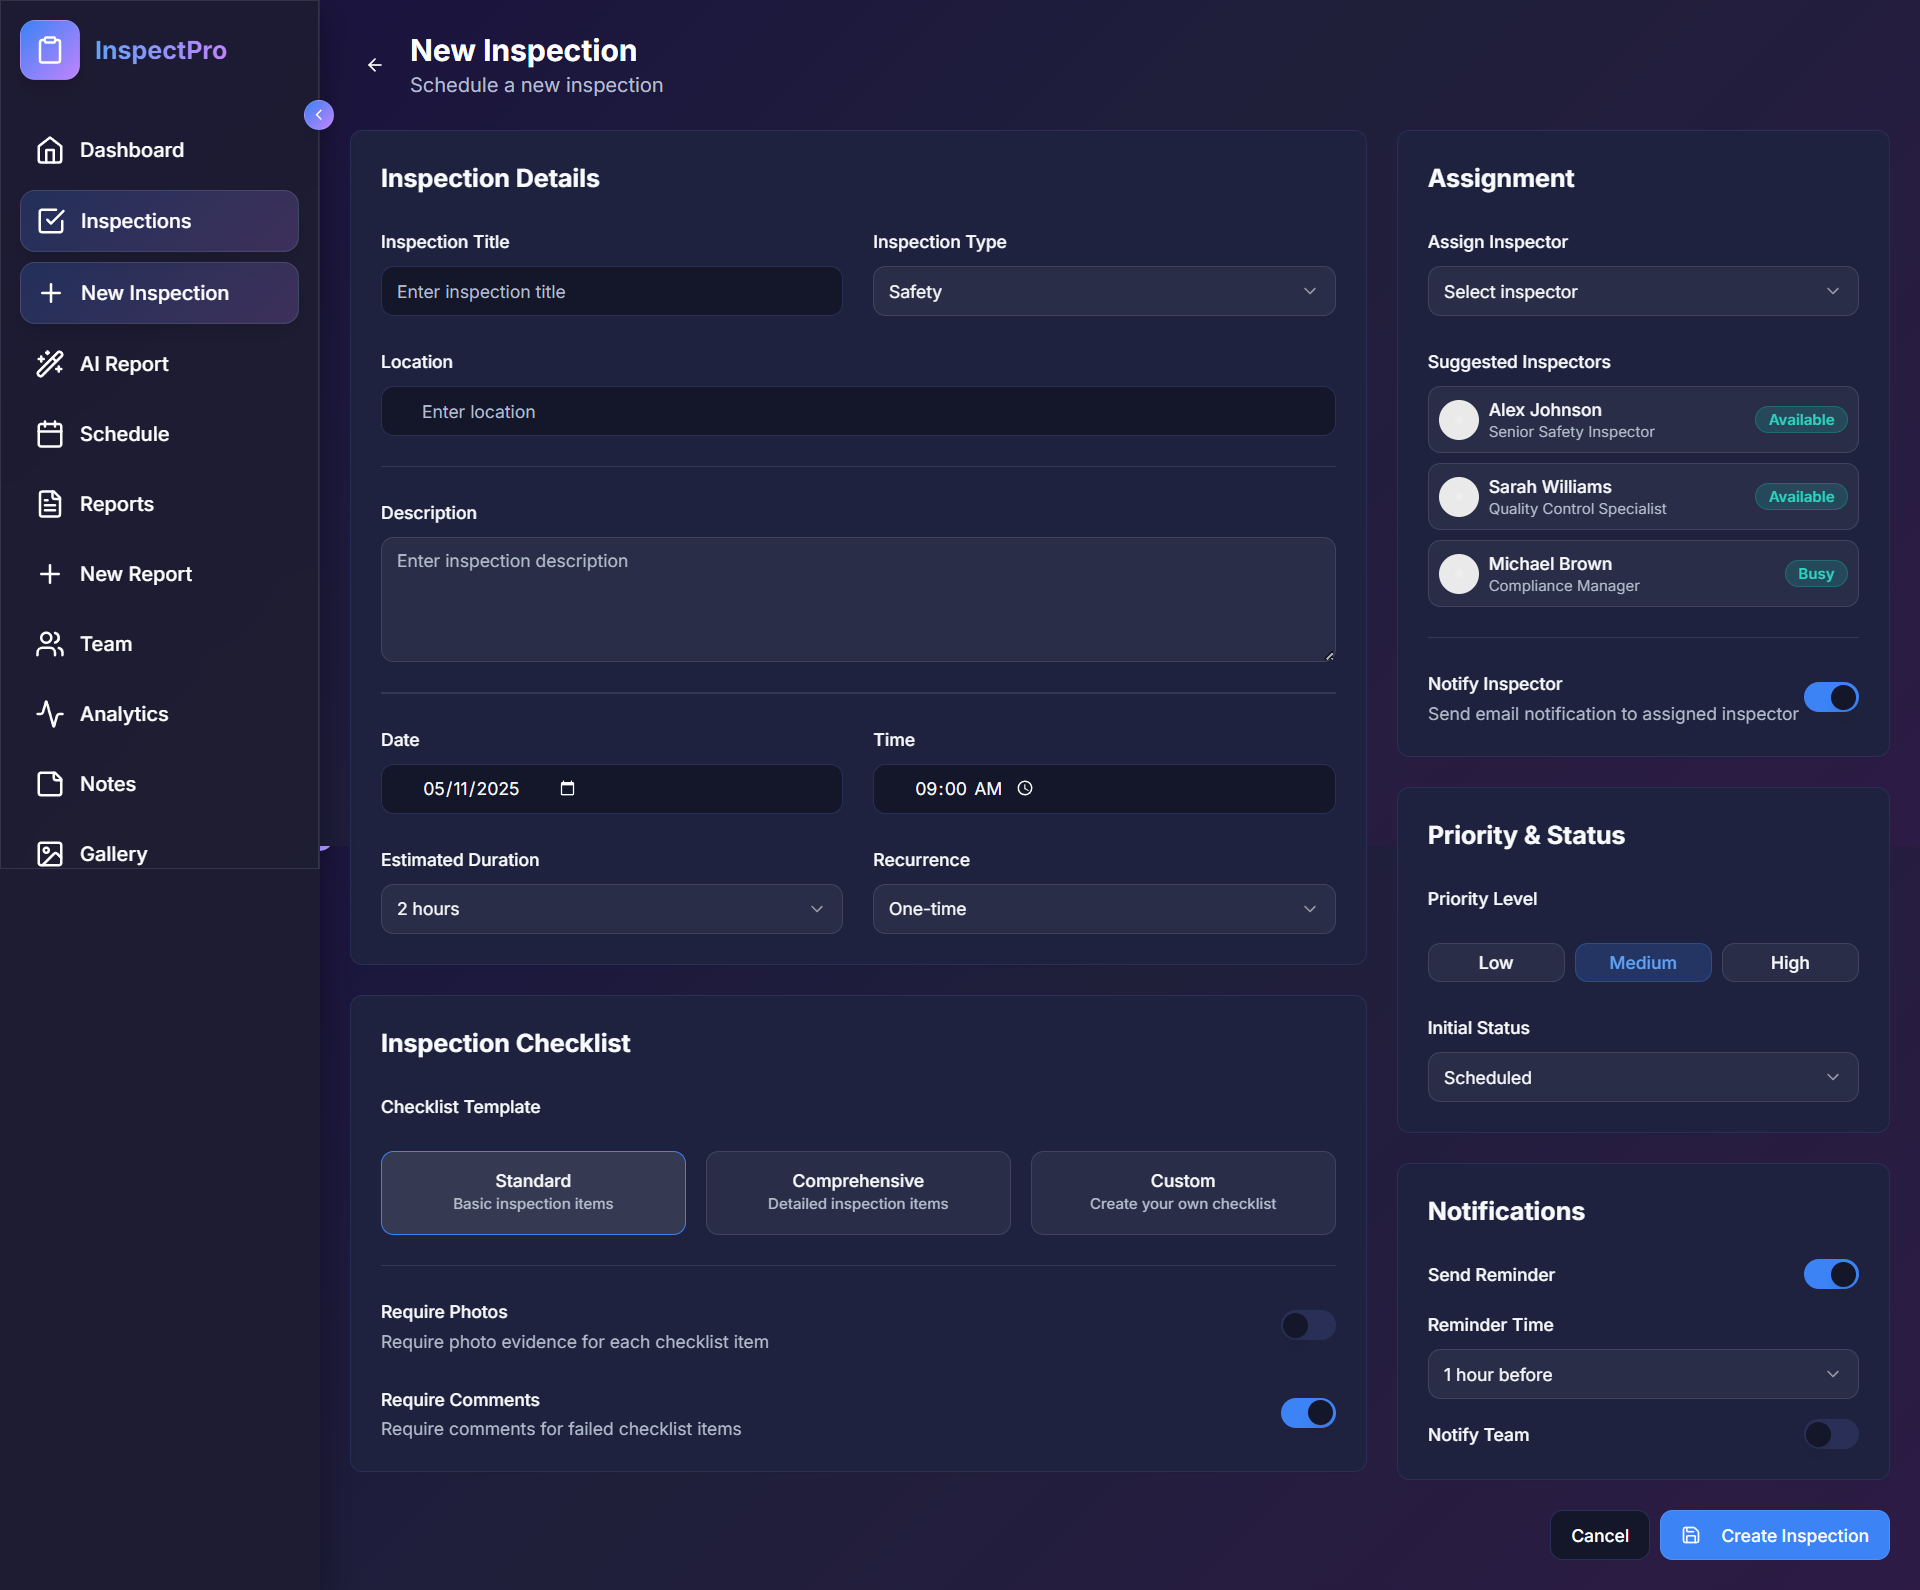Choose the Custom checklist template
The height and width of the screenshot is (1590, 1920).
tap(1183, 1192)
